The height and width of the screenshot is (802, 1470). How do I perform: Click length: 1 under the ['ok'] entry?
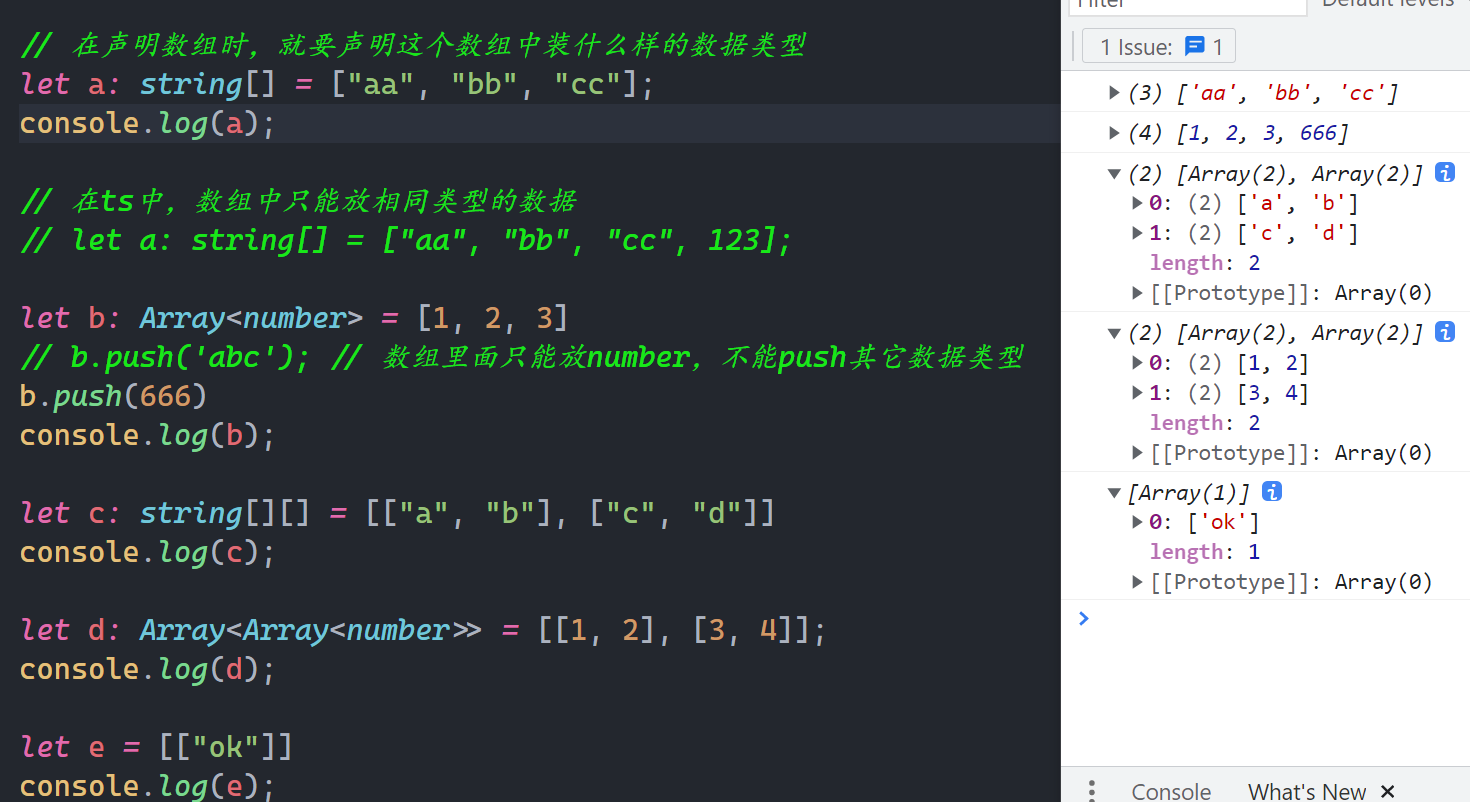1205,552
